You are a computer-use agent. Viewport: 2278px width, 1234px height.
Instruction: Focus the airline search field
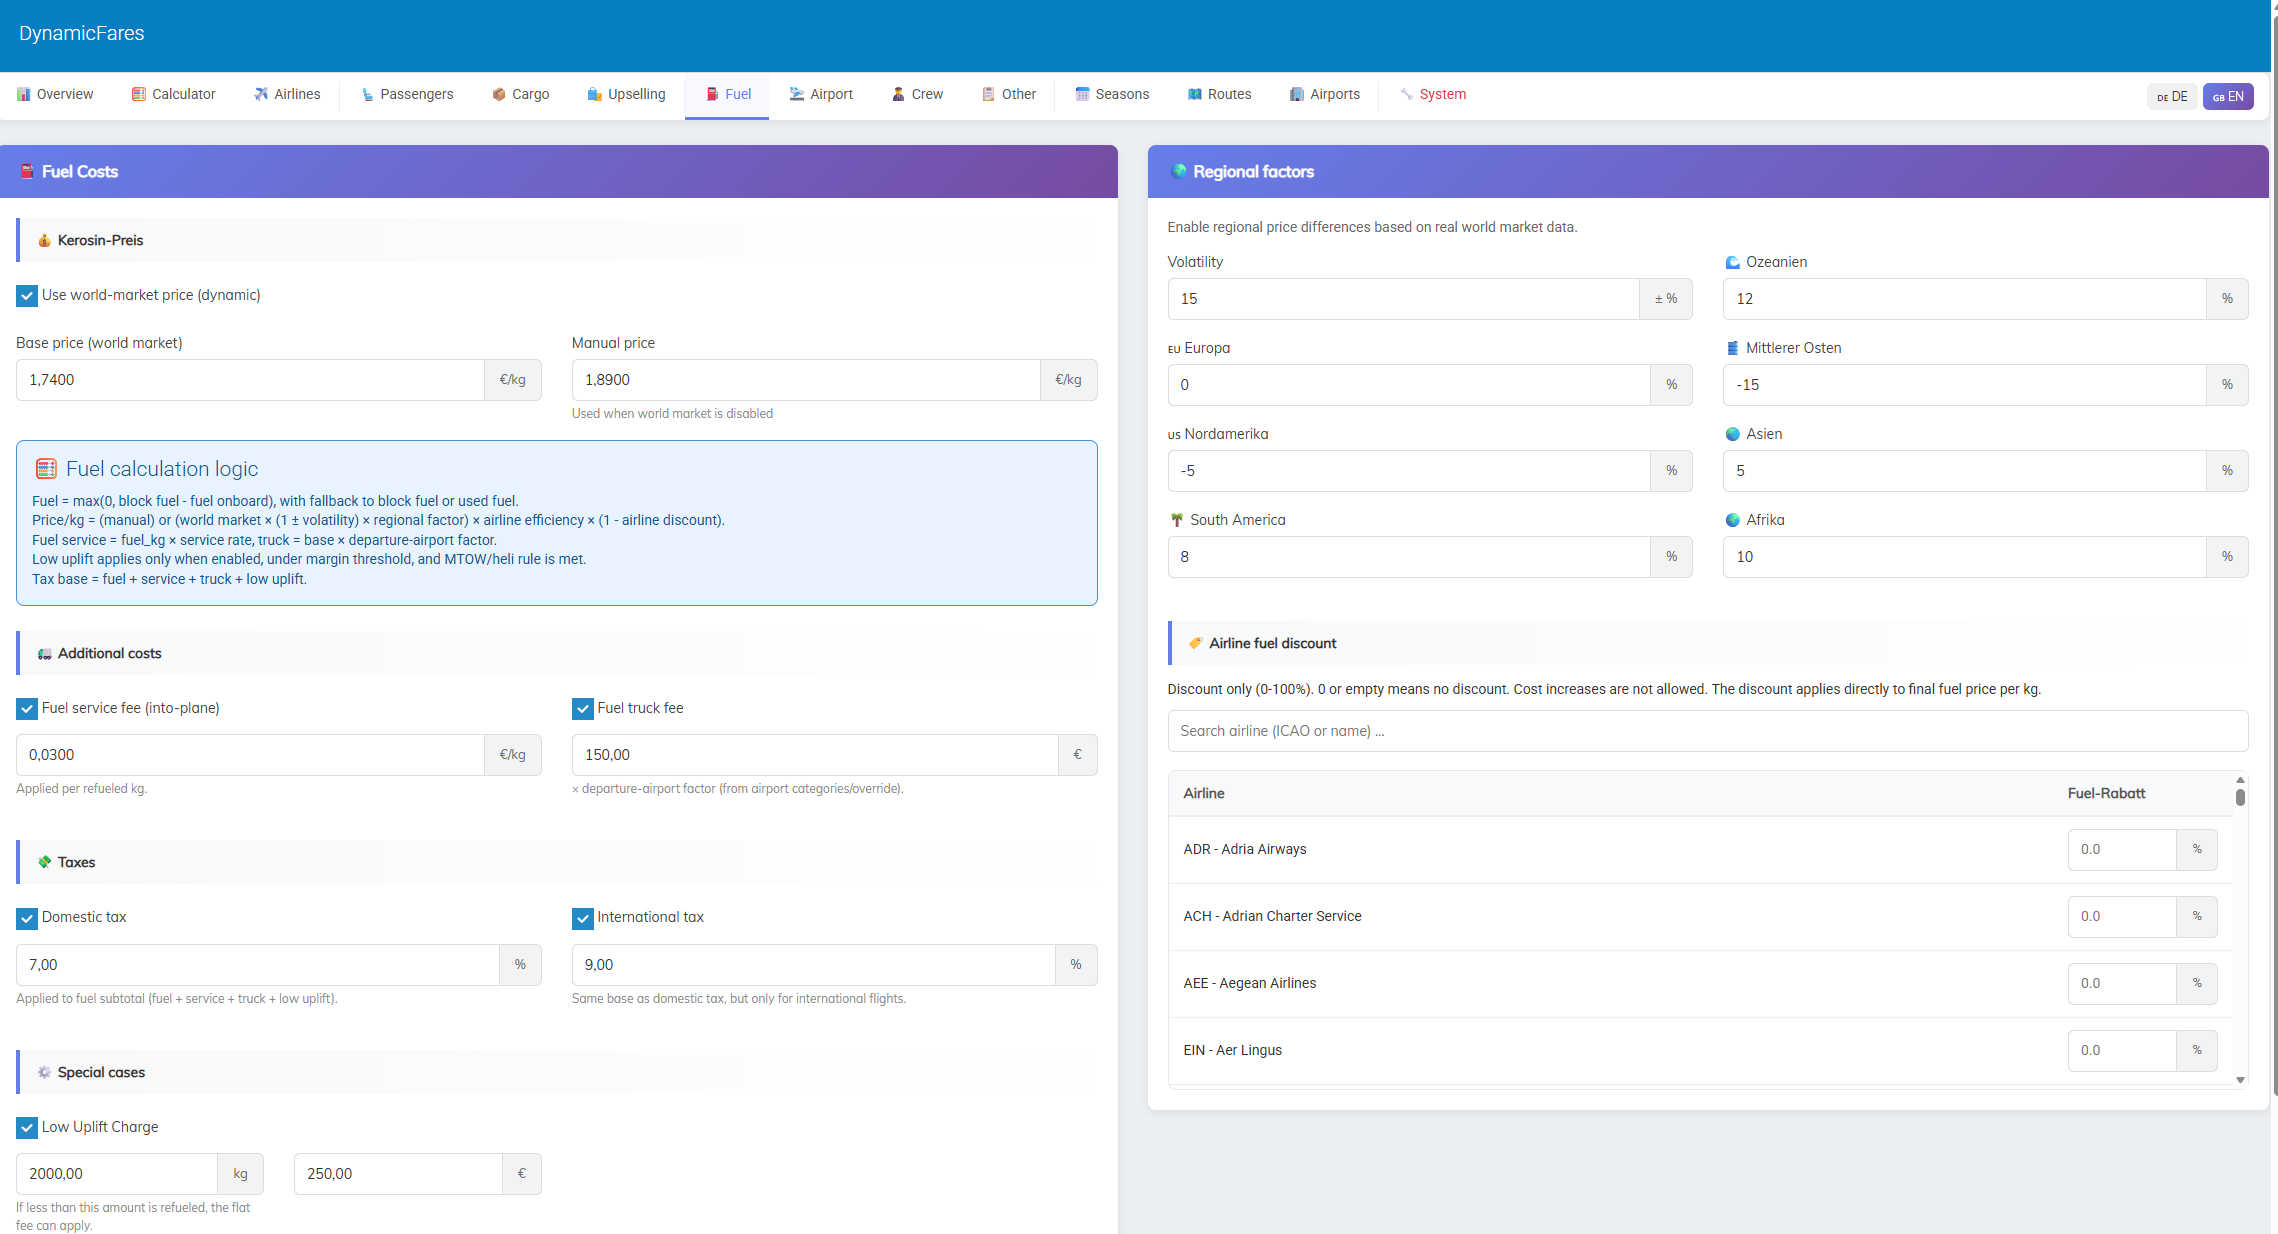point(1707,731)
